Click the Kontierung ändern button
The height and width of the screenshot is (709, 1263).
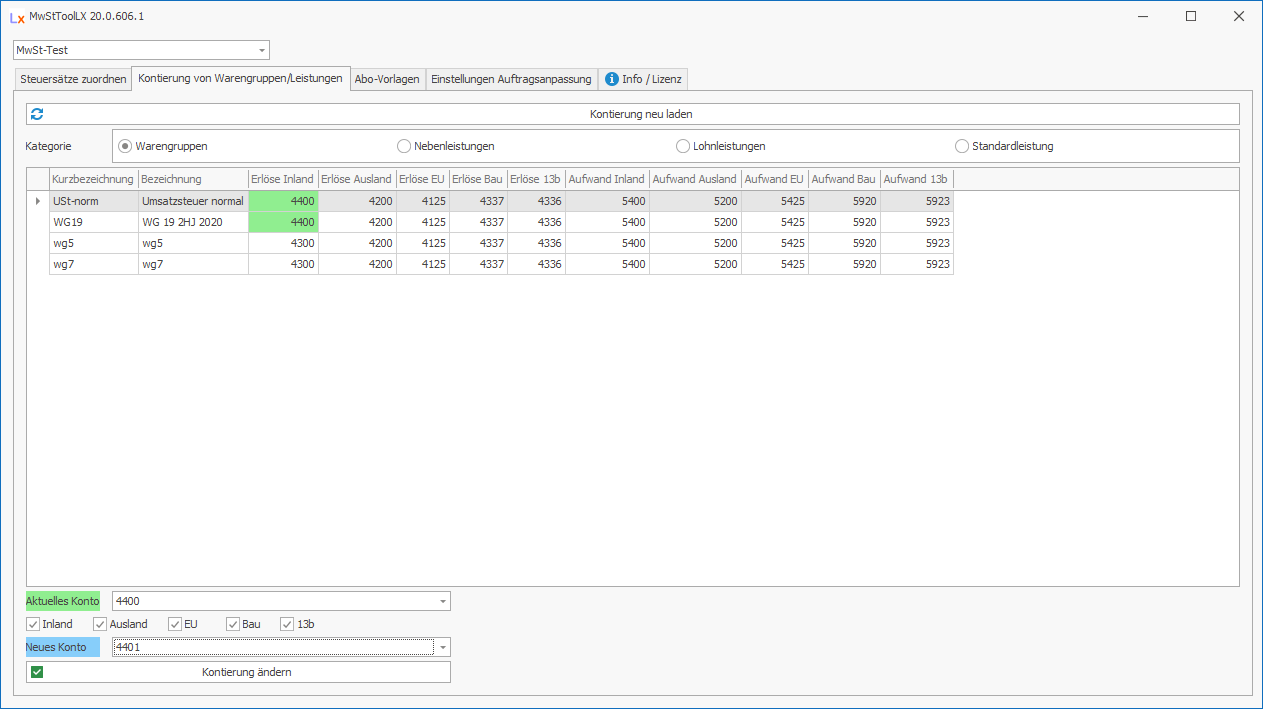246,672
